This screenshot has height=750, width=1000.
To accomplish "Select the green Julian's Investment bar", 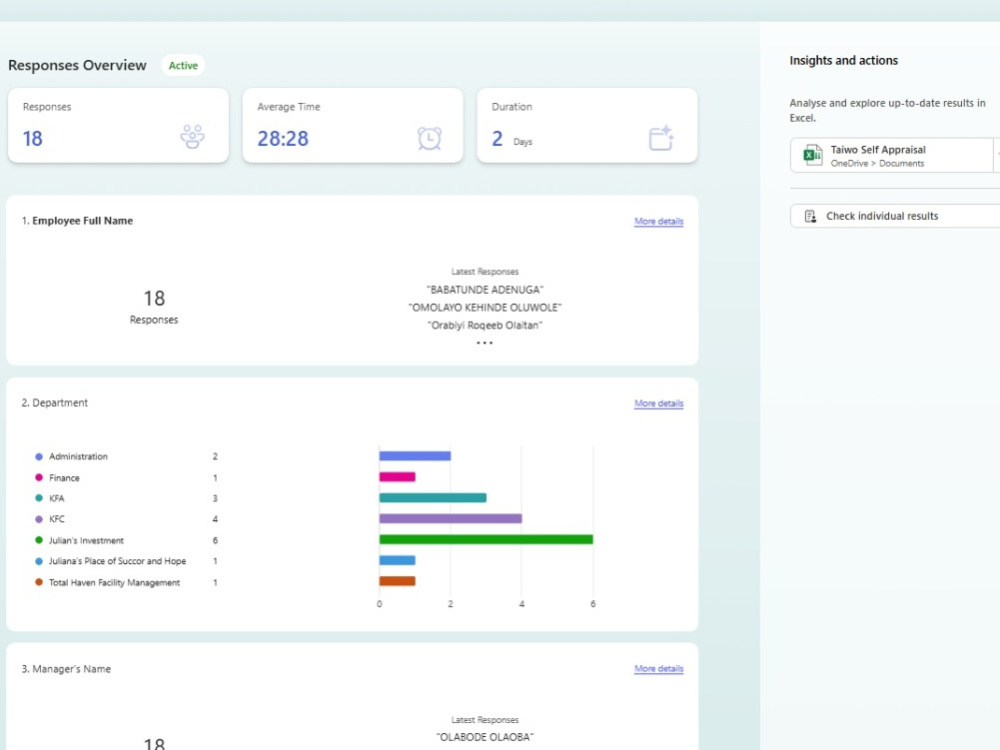I will pos(486,540).
